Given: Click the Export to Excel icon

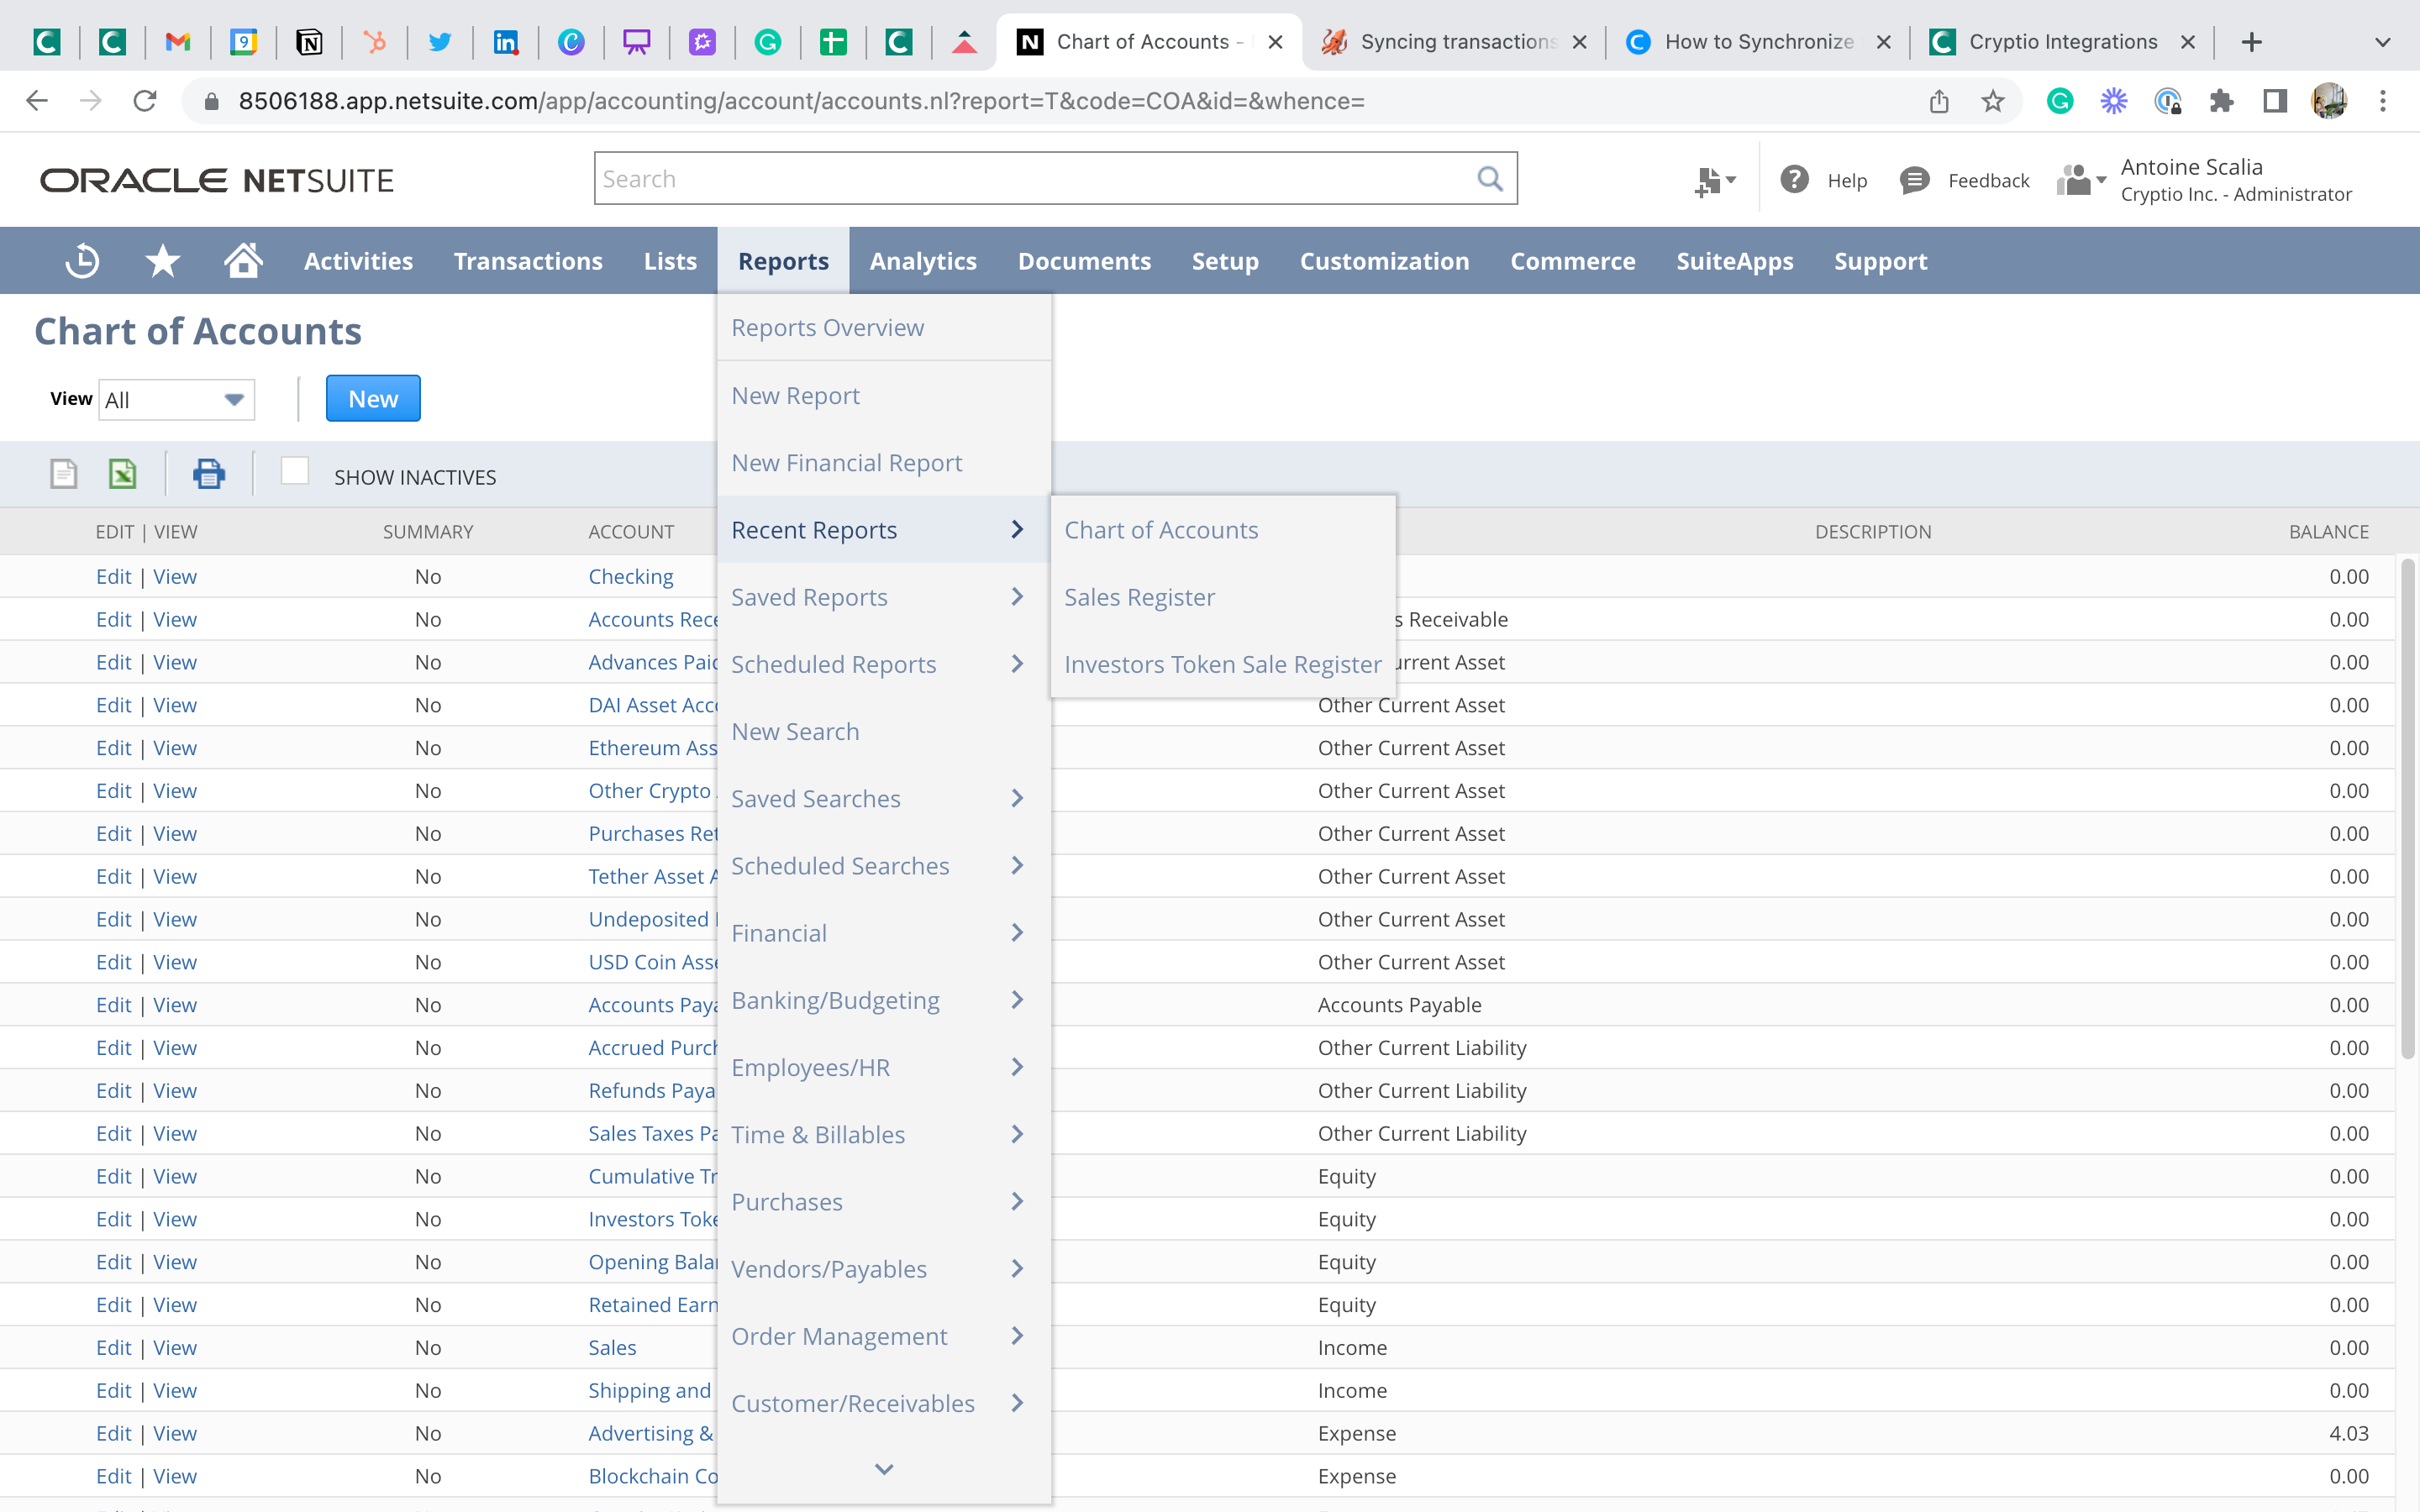Looking at the screenshot, I should point(122,474).
